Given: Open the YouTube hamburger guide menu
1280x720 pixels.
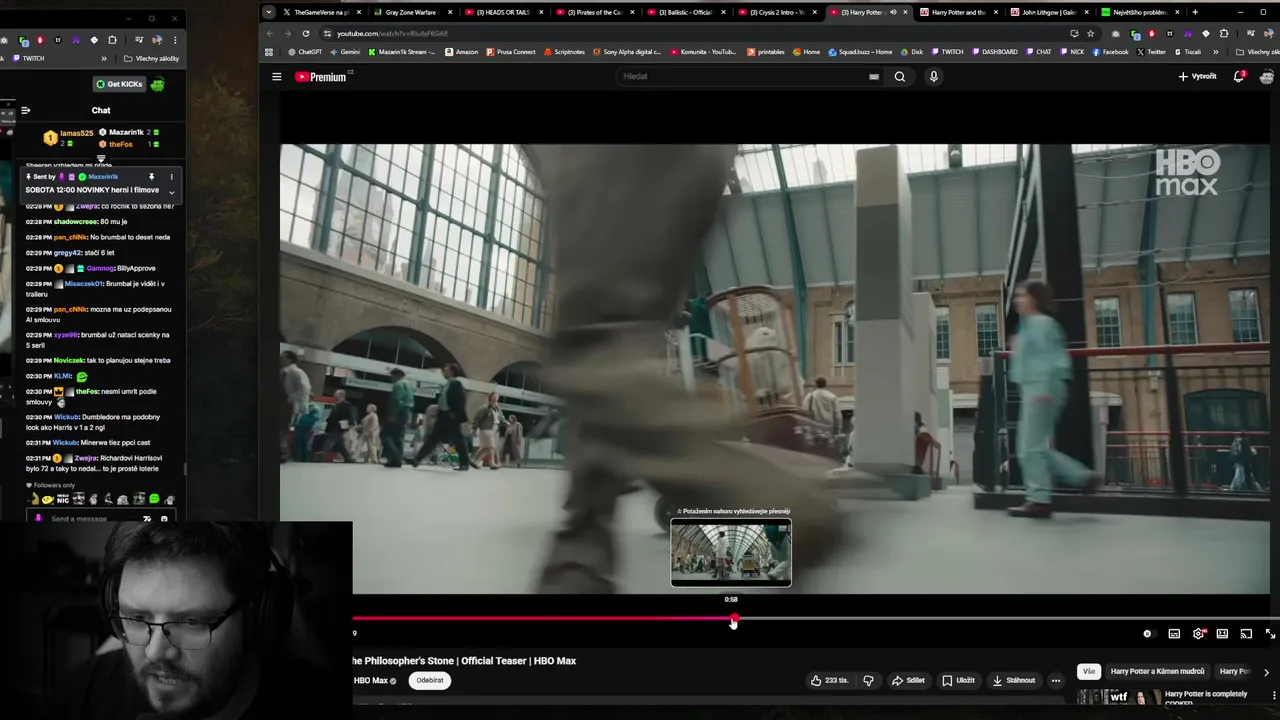Looking at the screenshot, I should point(277,76).
